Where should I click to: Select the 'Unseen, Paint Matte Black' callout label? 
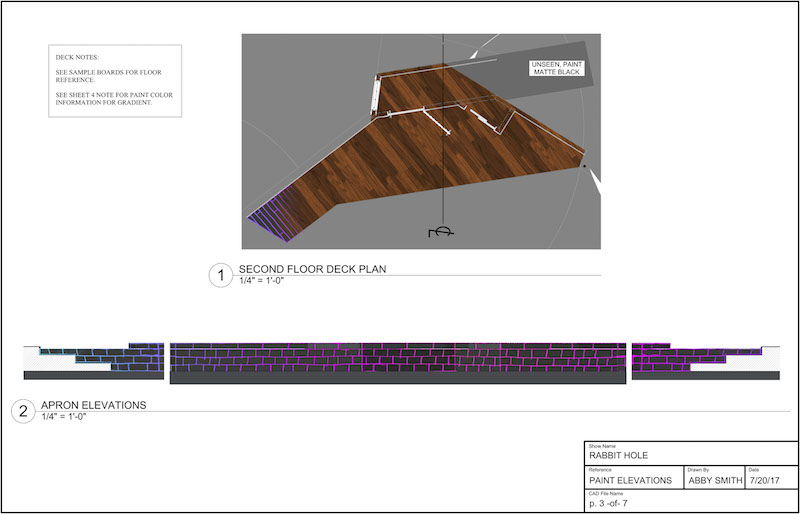pos(555,68)
